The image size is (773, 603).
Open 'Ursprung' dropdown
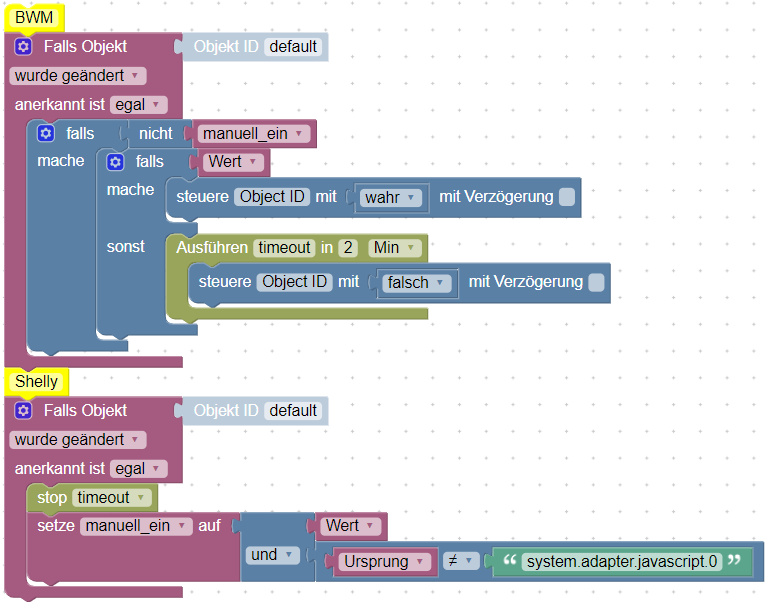point(385,562)
